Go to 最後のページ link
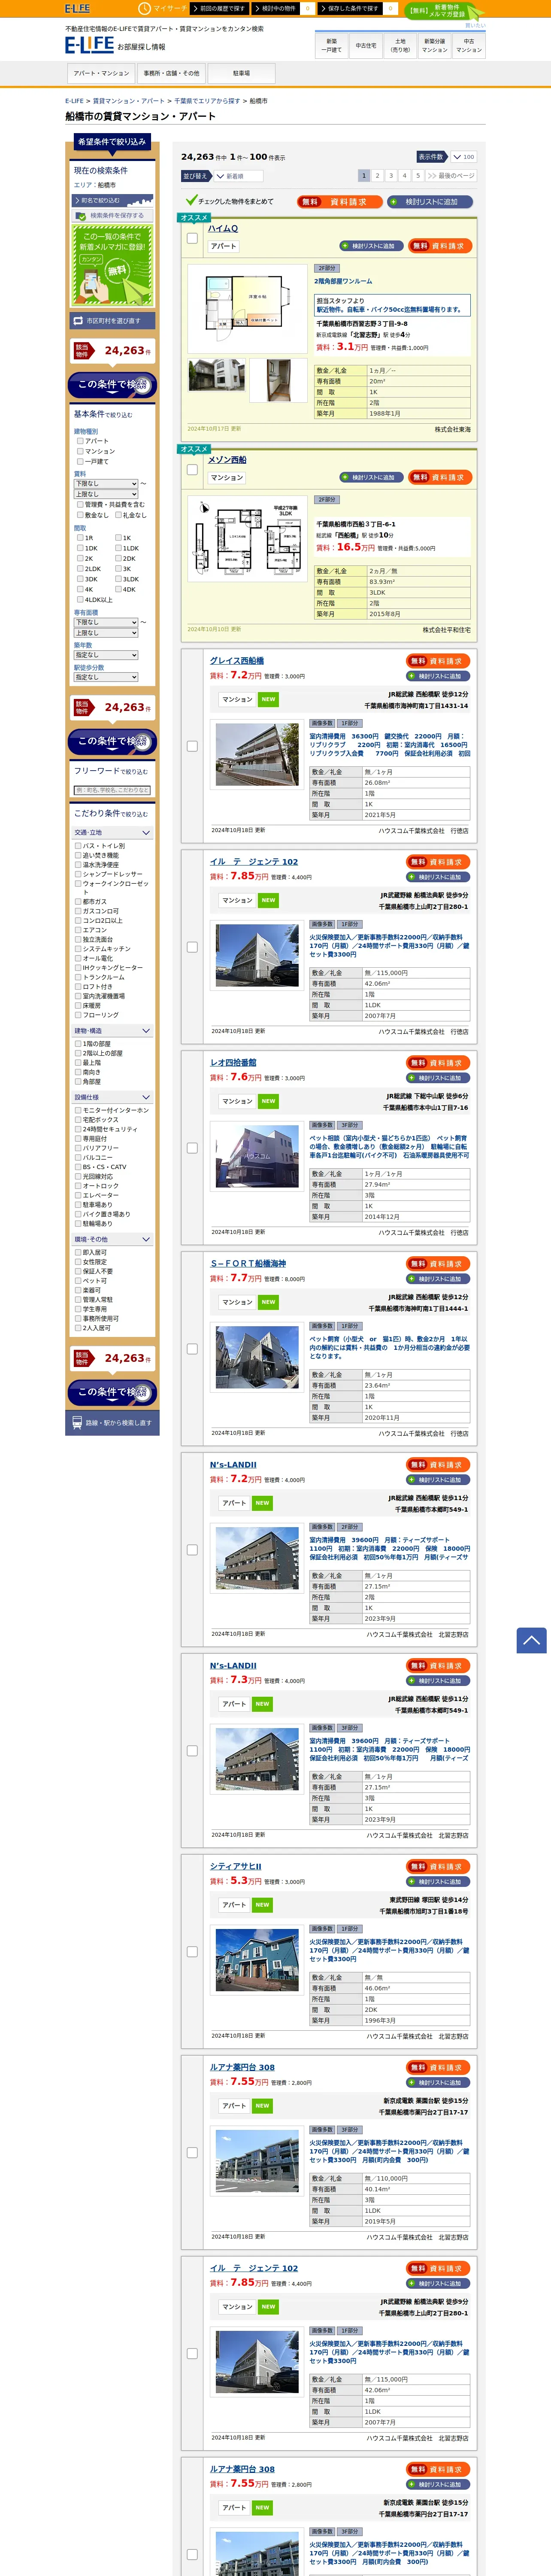The width and height of the screenshot is (551, 2576). click(x=451, y=175)
